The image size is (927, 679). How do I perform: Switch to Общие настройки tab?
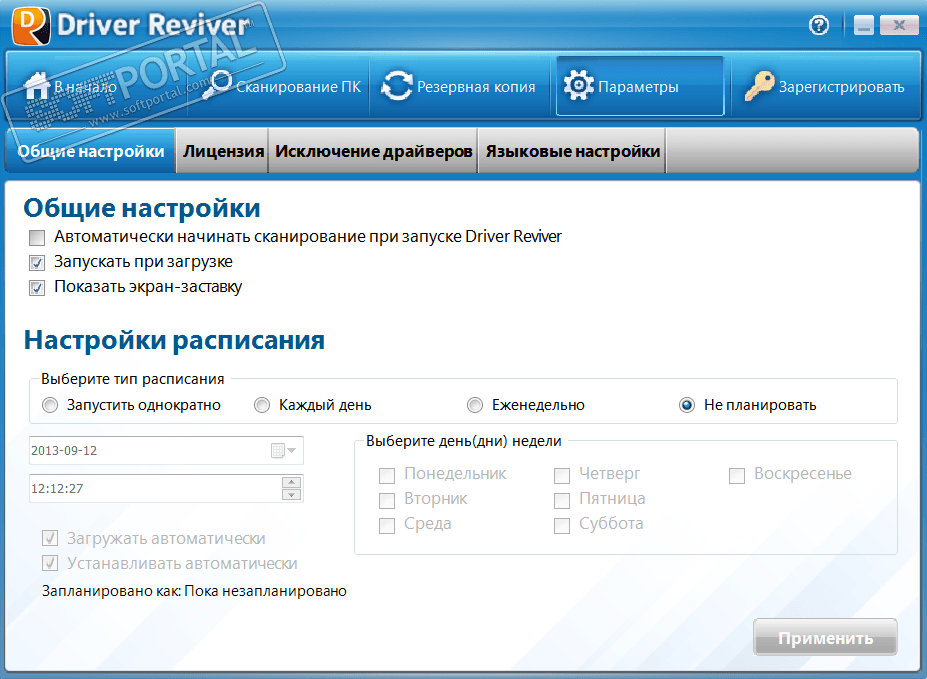point(91,151)
